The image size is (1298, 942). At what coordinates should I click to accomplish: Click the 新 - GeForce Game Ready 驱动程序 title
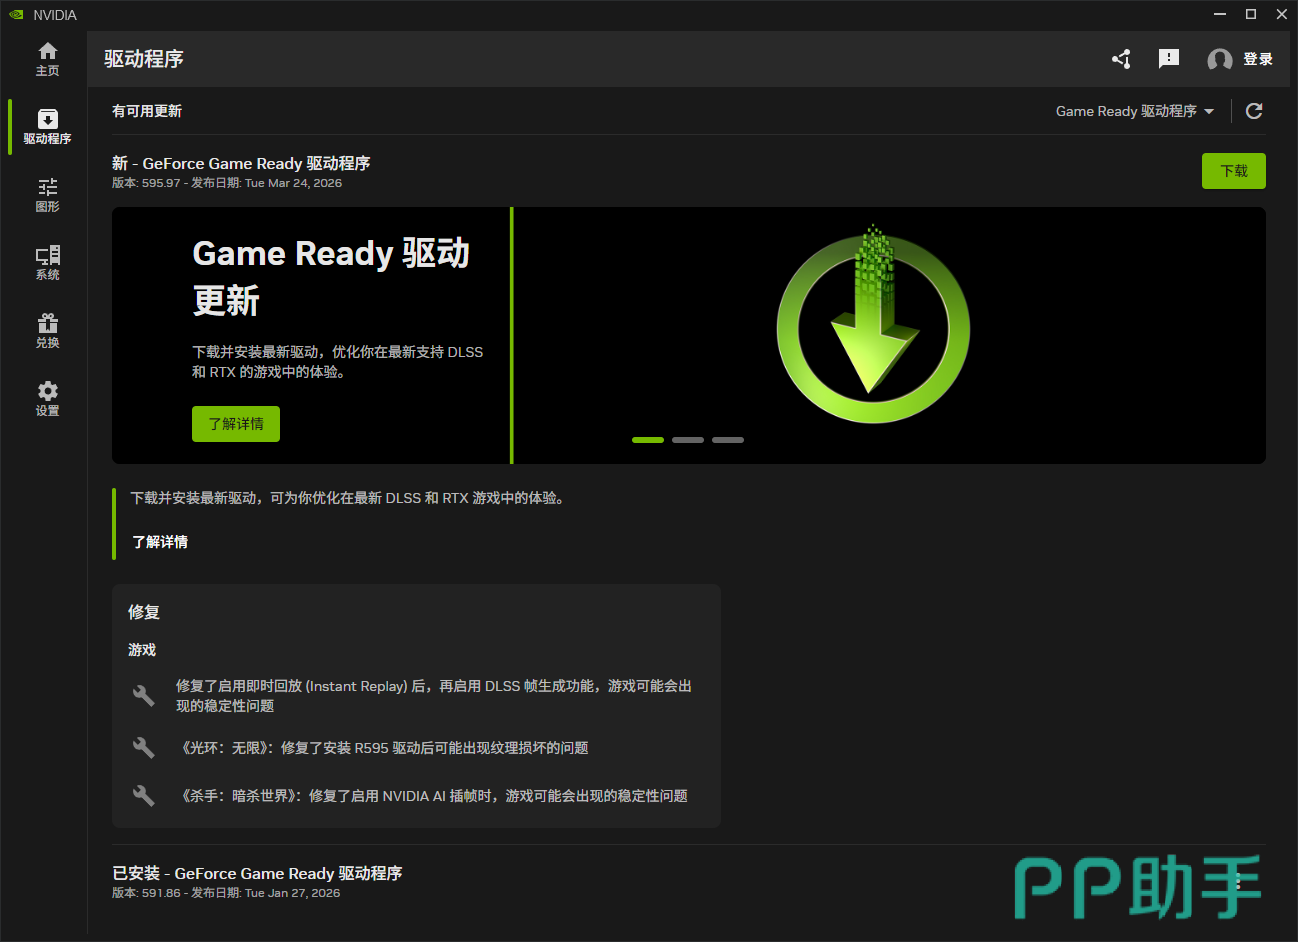(x=241, y=163)
